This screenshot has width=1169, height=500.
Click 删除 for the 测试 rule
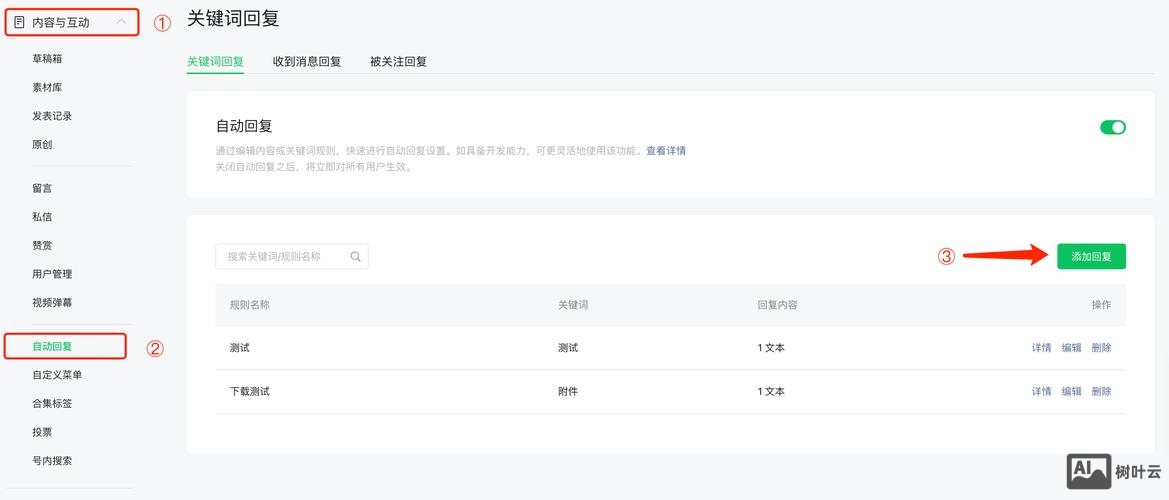coord(1101,348)
